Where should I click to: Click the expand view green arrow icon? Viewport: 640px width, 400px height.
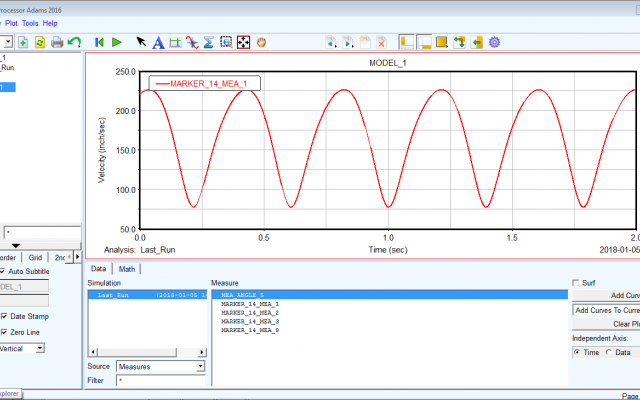pyautogui.click(x=476, y=42)
